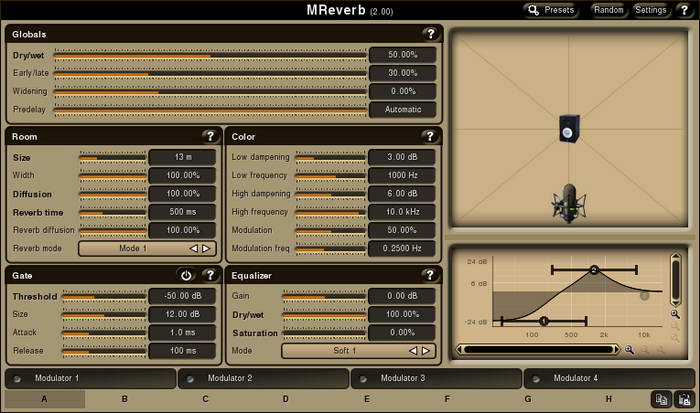Switch to preset slot F
Image resolution: width=700 pixels, height=413 pixels.
(x=447, y=399)
